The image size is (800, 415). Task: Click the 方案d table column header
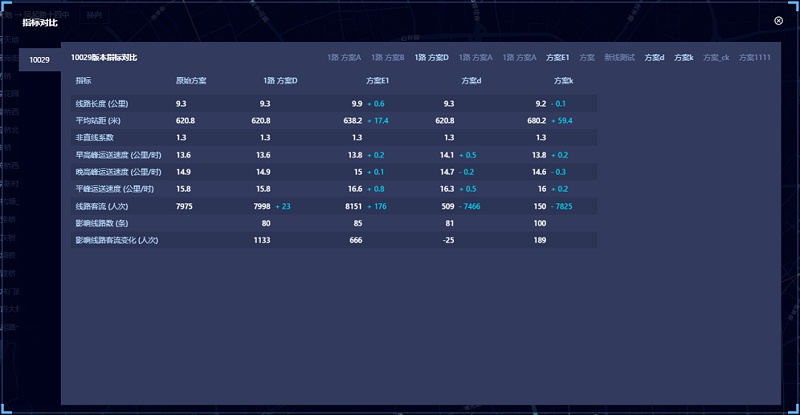pyautogui.click(x=471, y=81)
